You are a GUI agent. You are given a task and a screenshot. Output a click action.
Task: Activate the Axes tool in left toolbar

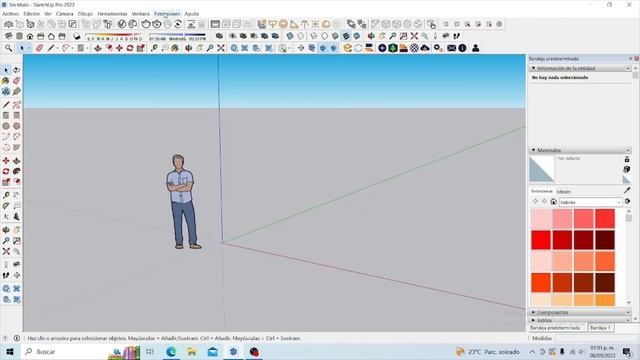click(6, 216)
